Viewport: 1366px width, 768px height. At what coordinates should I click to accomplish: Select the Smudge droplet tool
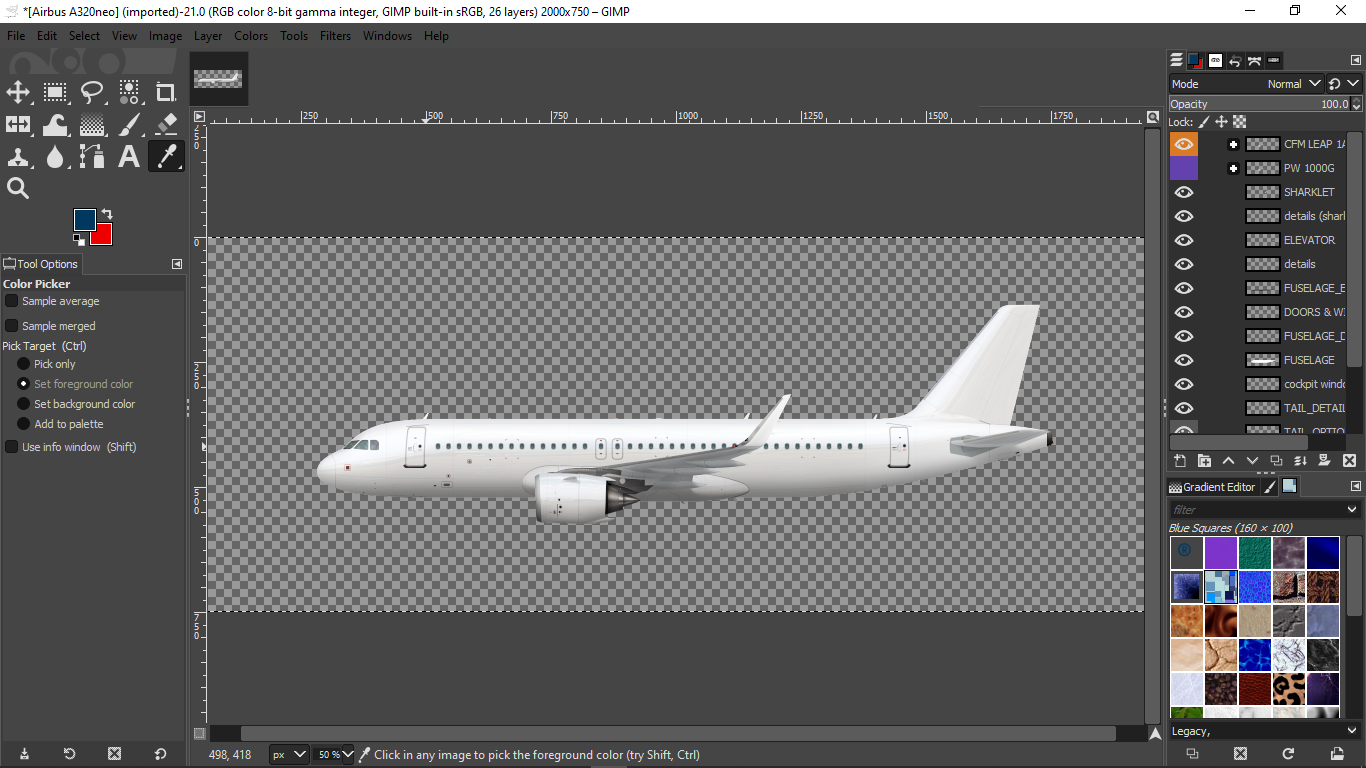(x=55, y=157)
